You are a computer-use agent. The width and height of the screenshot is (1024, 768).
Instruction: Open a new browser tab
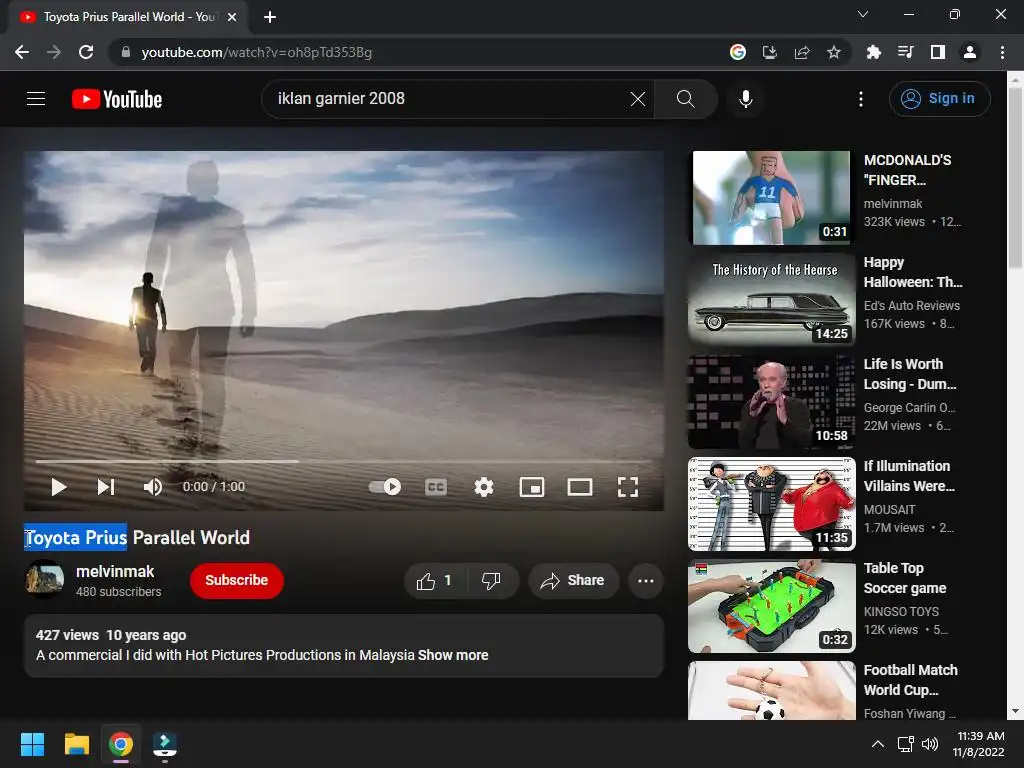point(270,17)
